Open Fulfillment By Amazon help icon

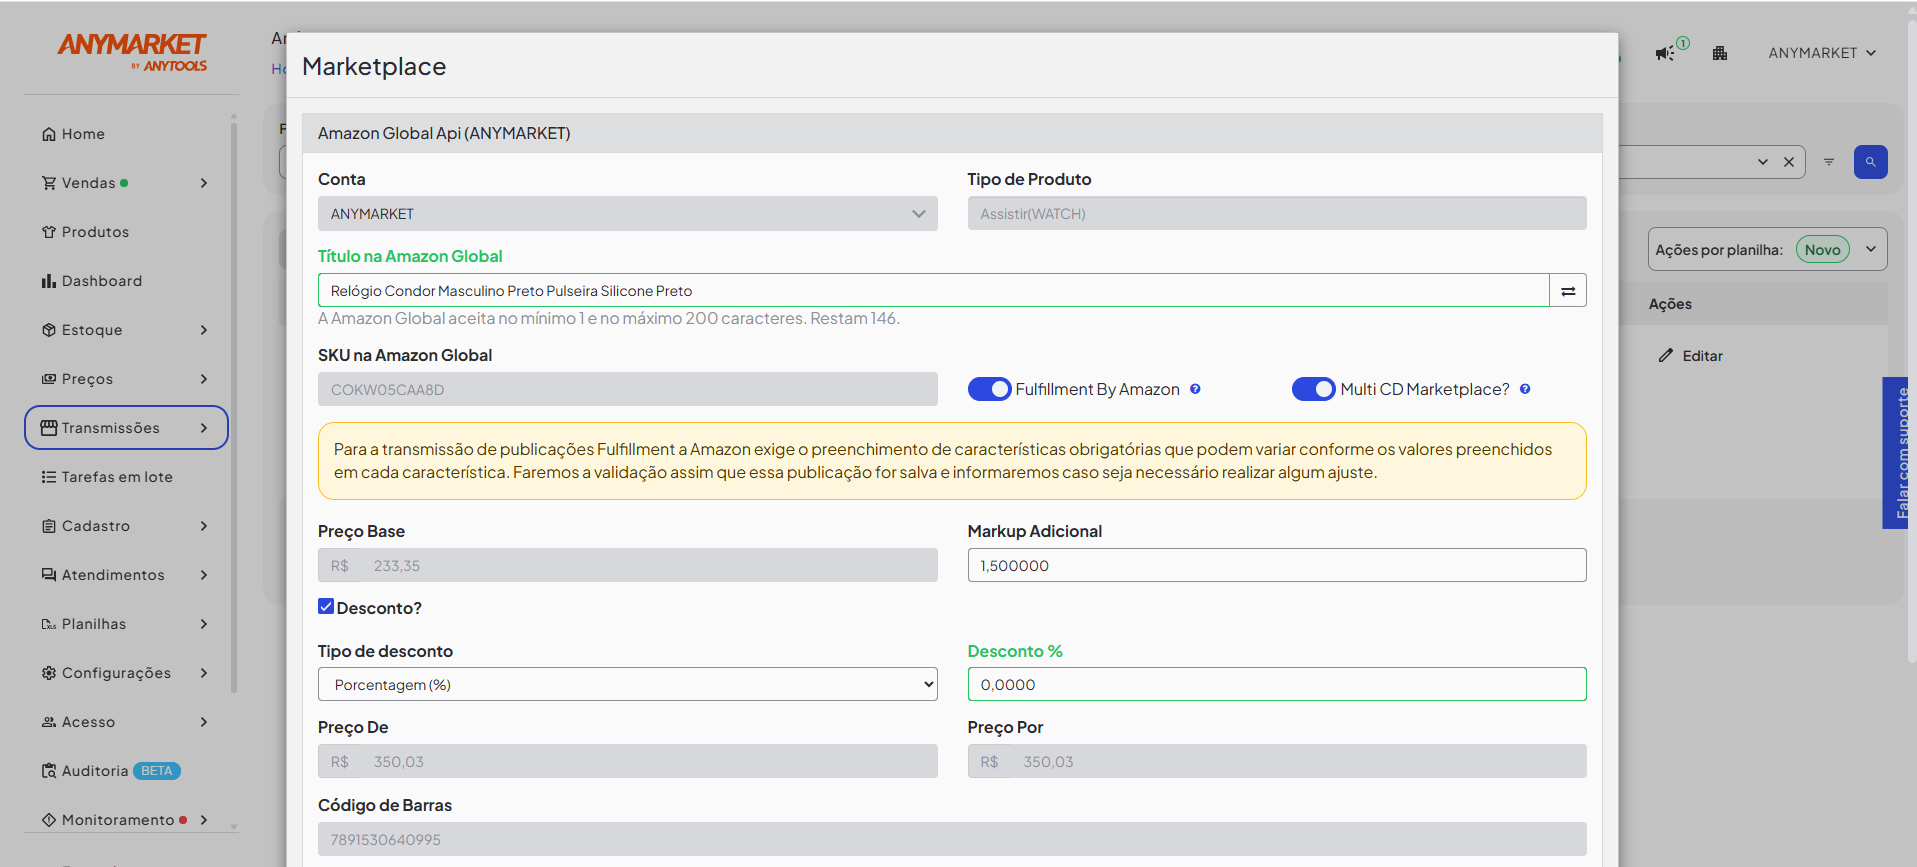tap(1195, 389)
